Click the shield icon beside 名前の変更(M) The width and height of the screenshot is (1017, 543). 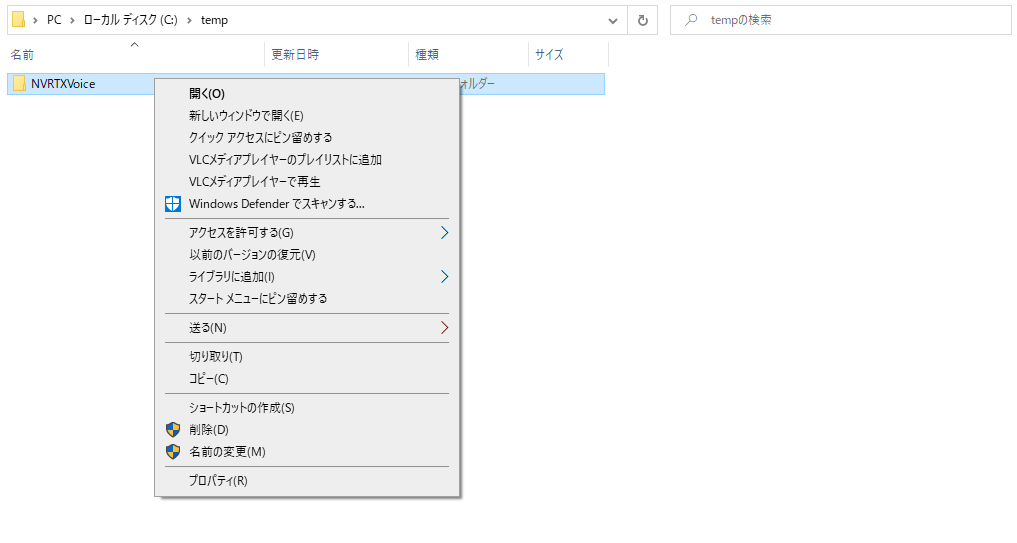pos(173,451)
